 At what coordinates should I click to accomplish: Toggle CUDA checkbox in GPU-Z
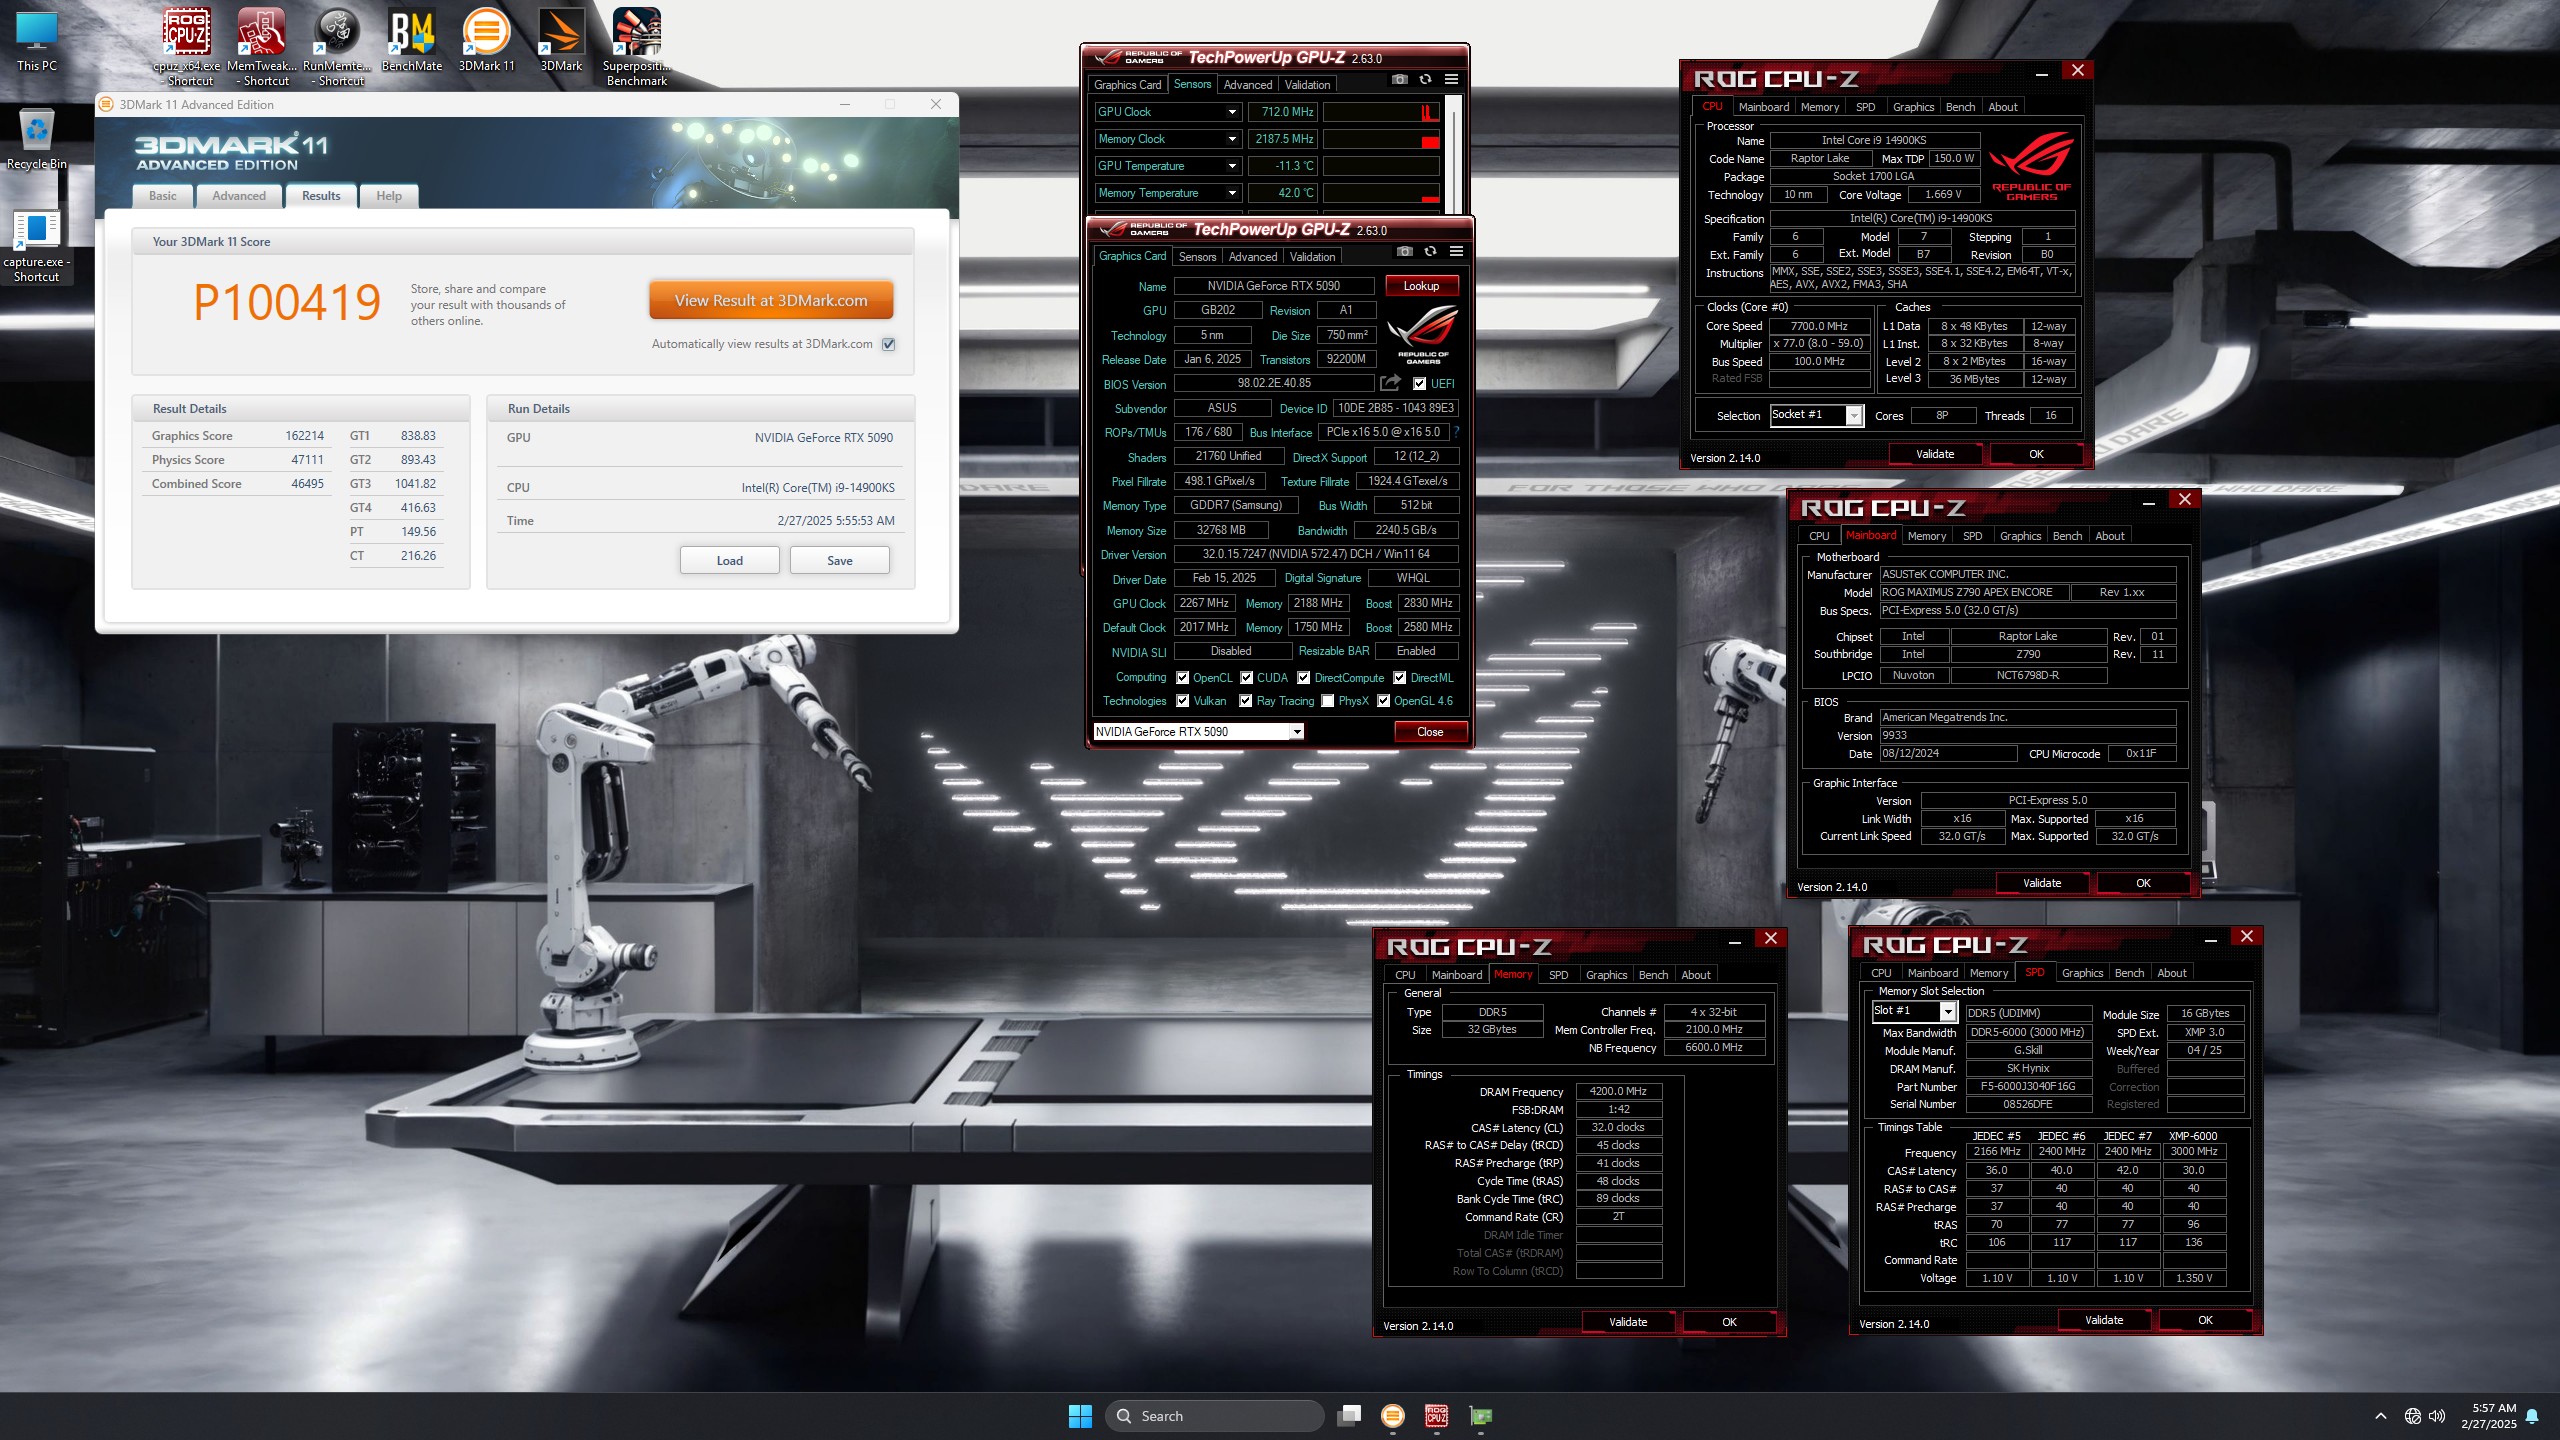(1247, 678)
